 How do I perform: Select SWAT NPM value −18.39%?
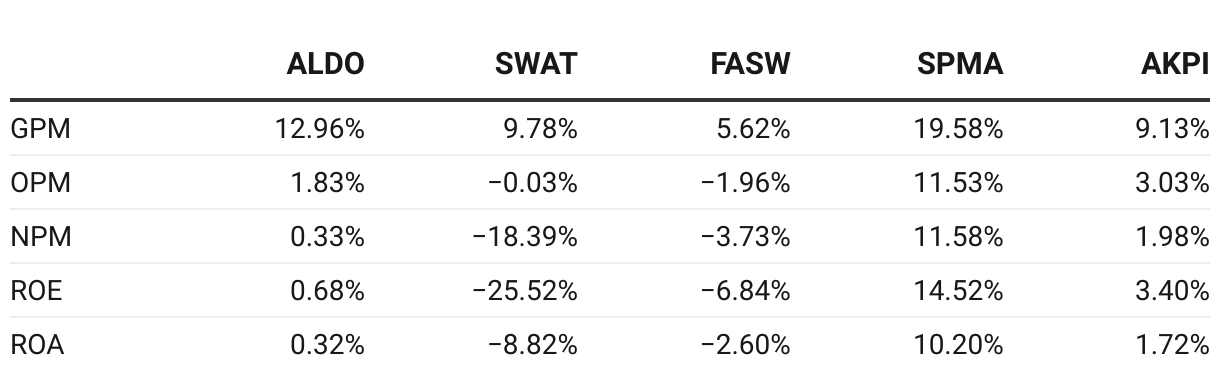[x=525, y=237]
